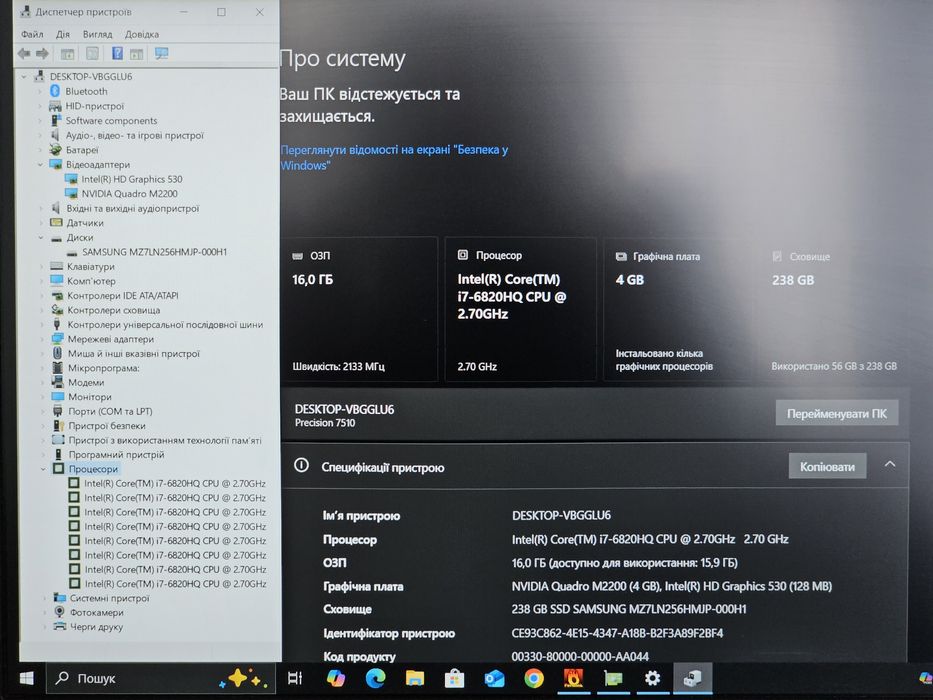Image resolution: width=933 pixels, height=700 pixels.
Task: Collapse the Відеоадаптери tree node
Action: pyautogui.click(x=40, y=164)
